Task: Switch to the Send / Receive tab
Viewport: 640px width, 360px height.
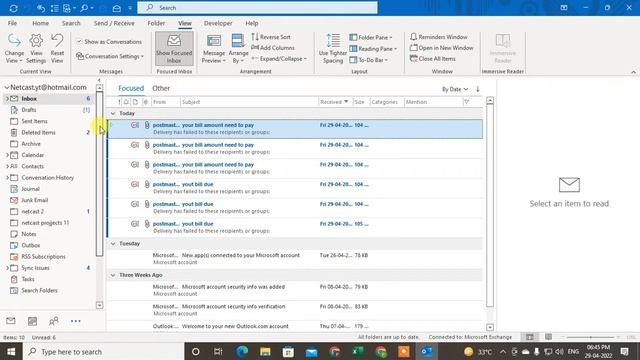Action: 114,23
